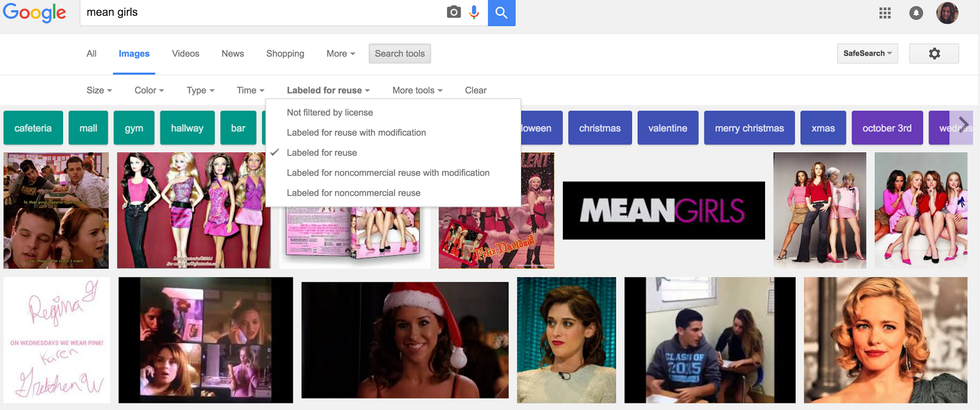Open the settings gear menu
The image size is (980, 410).
934,53
